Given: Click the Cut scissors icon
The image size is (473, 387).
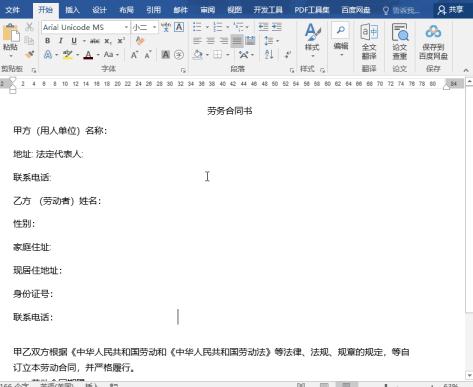Looking at the screenshot, I should [x=29, y=27].
